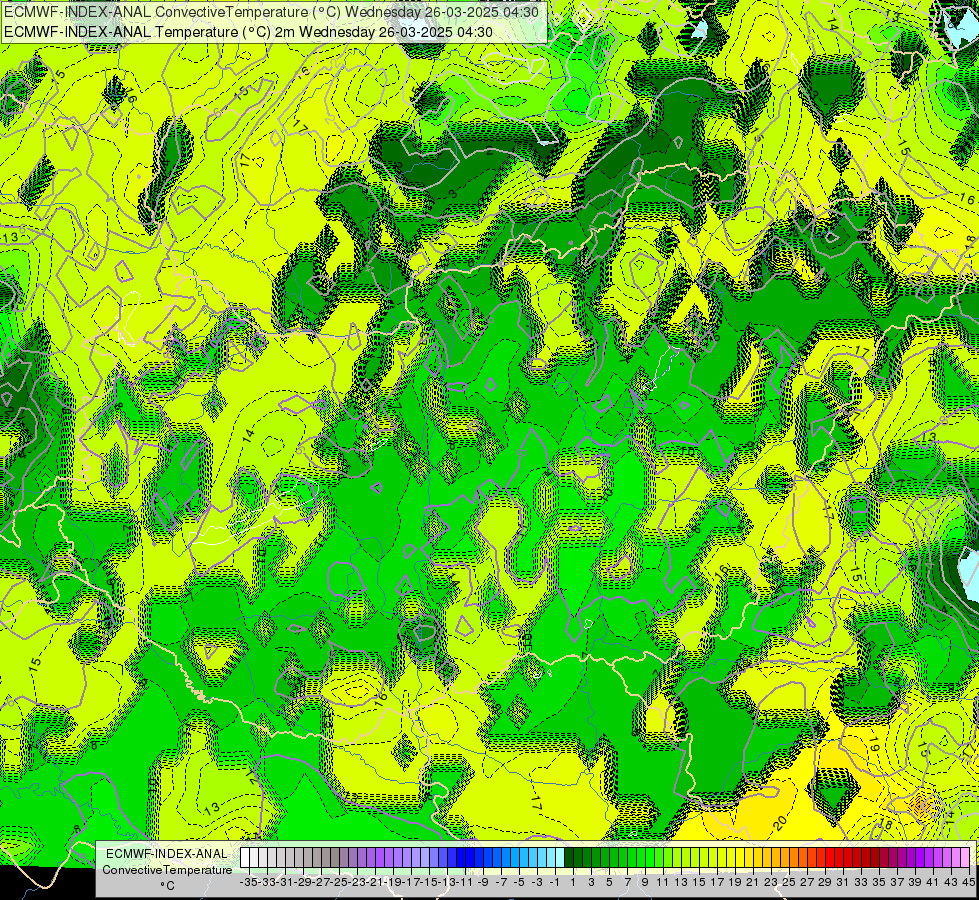Click the 39 value on the legend scale
The image size is (979, 900).
915,882
